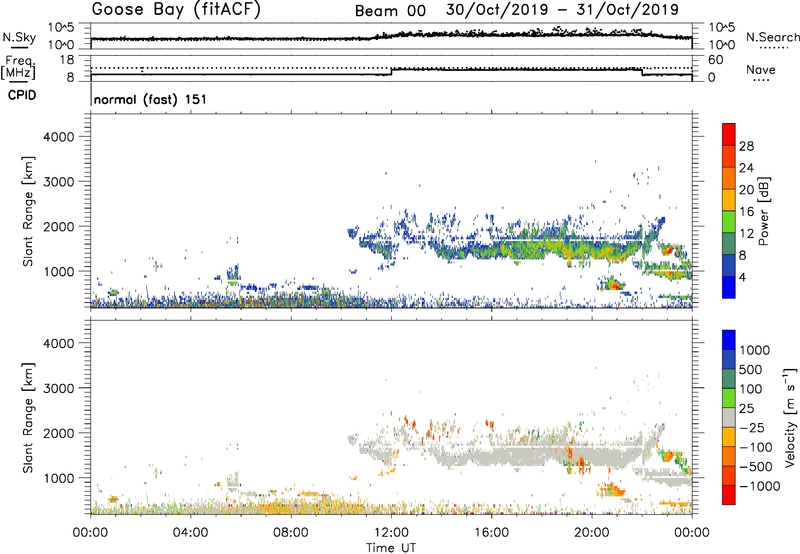
Task: Click the 'Velocity [m s-1]' colorbar label
Action: tap(790, 417)
